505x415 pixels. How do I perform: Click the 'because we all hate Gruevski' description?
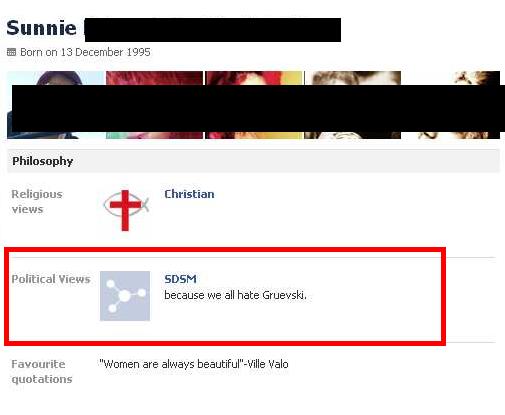click(x=235, y=295)
